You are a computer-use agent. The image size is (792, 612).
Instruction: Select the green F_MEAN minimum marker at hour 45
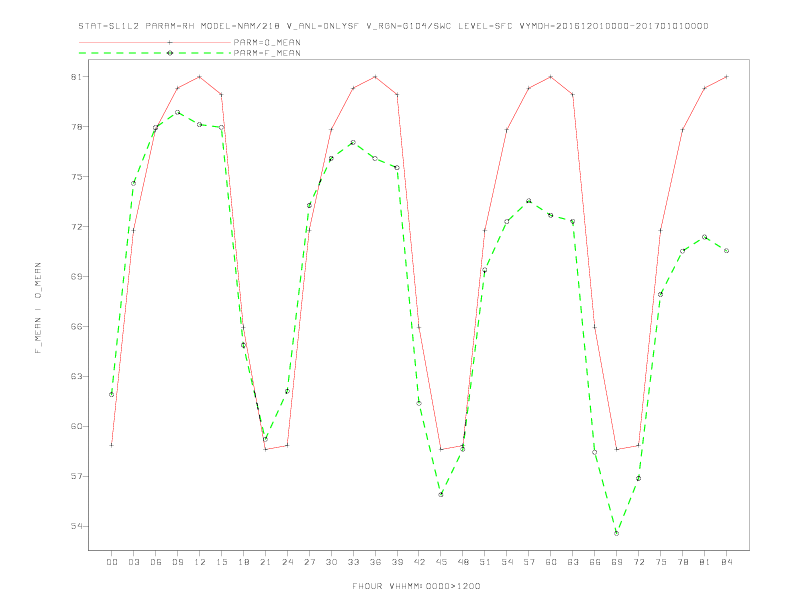click(441, 494)
